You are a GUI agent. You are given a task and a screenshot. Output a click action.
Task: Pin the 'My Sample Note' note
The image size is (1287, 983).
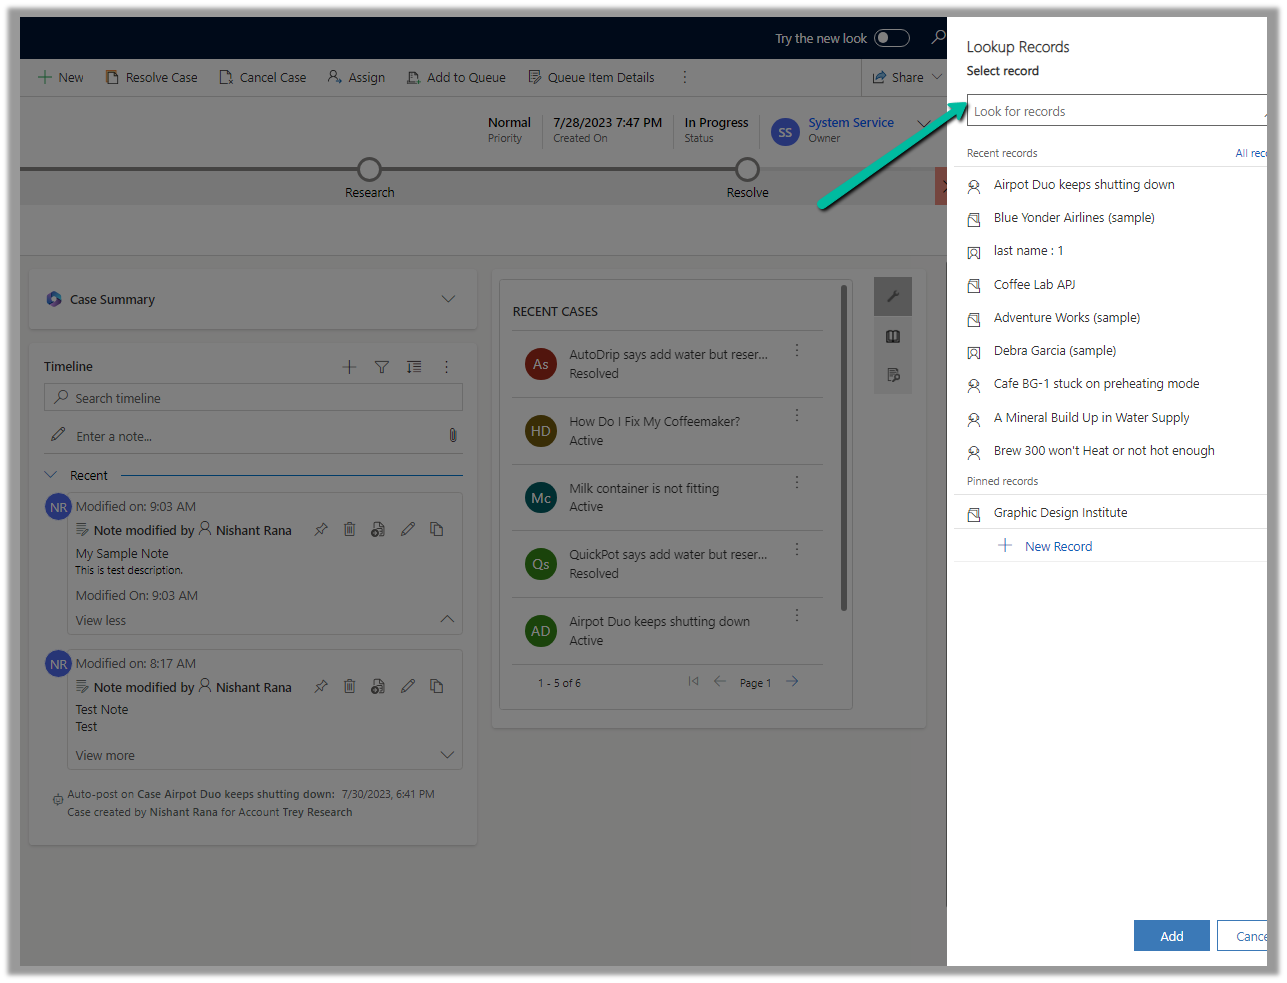click(x=321, y=530)
